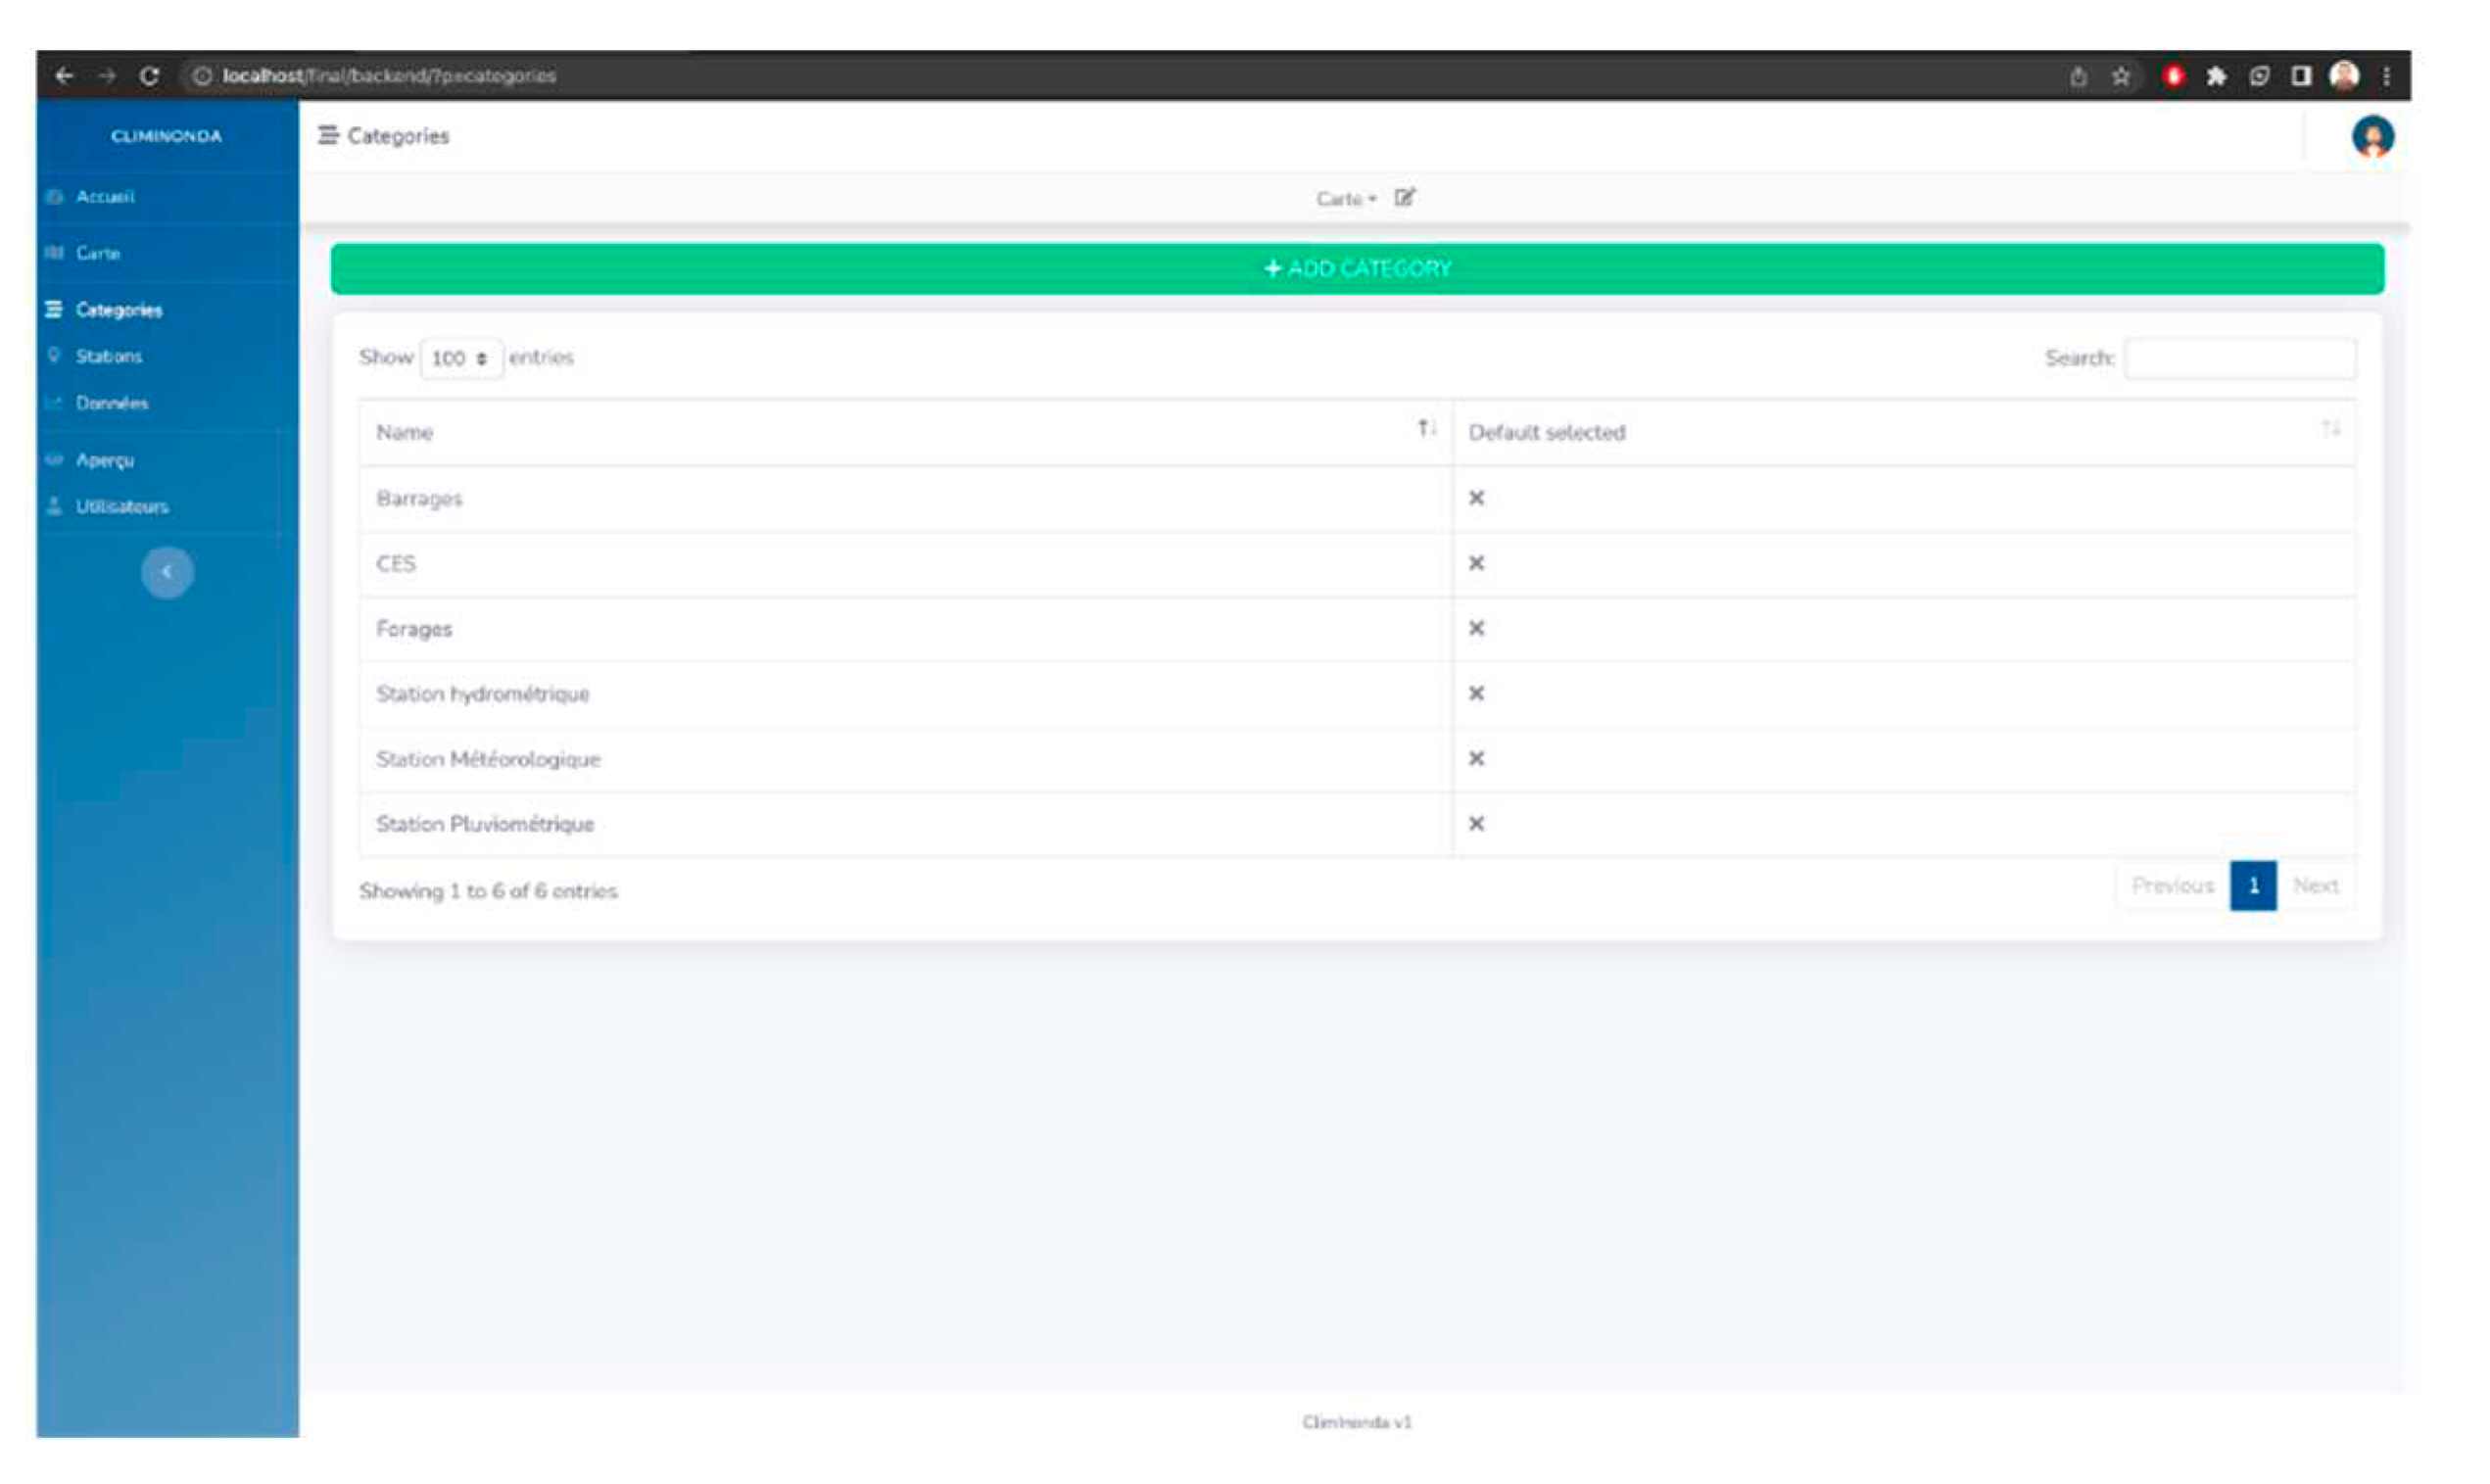Image resolution: width=2490 pixels, height=1484 pixels.
Task: Click the Previous pagination button
Action: (x=2172, y=886)
